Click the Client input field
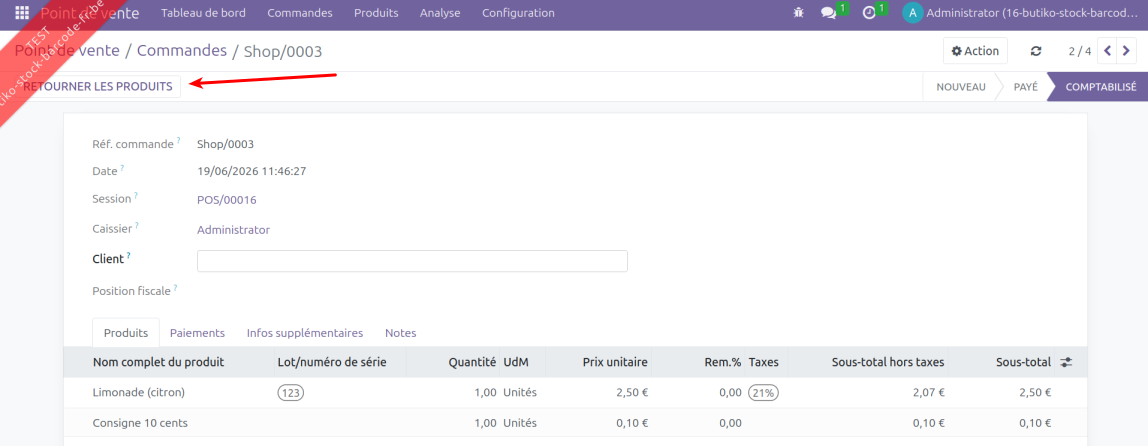Image resolution: width=1148 pixels, height=446 pixels. pos(412,261)
